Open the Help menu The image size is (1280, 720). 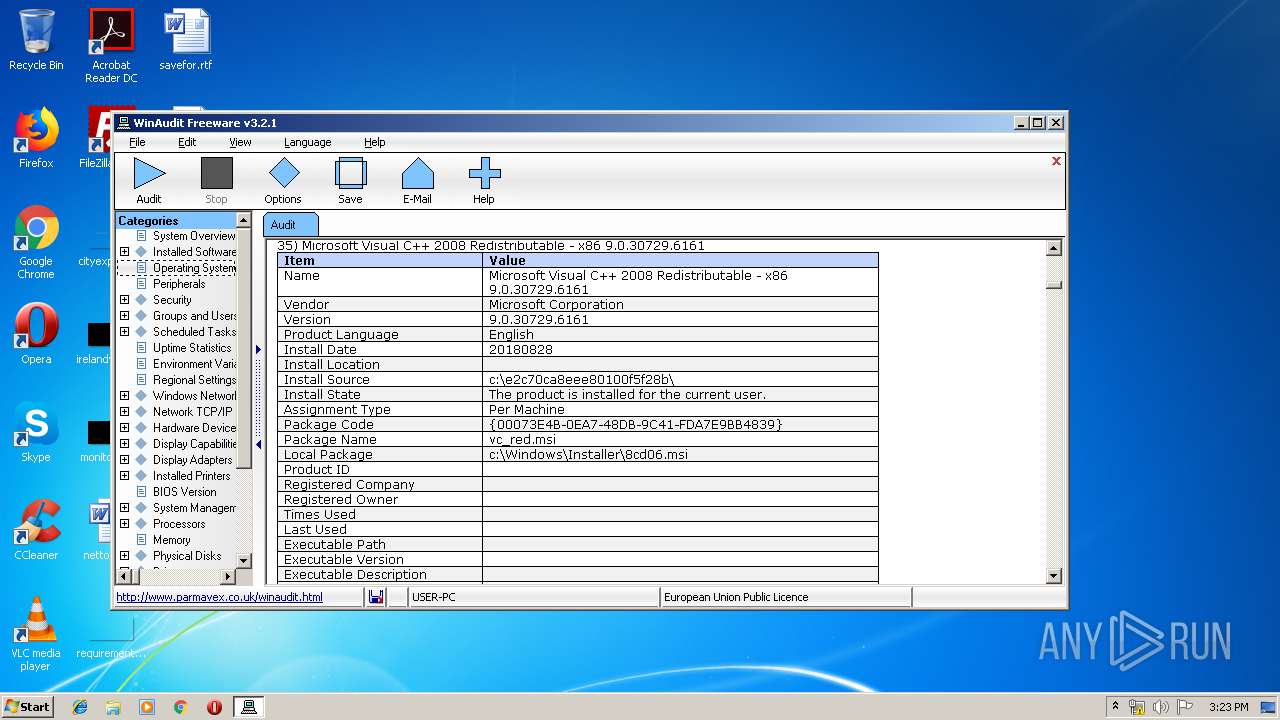pyautogui.click(x=375, y=142)
